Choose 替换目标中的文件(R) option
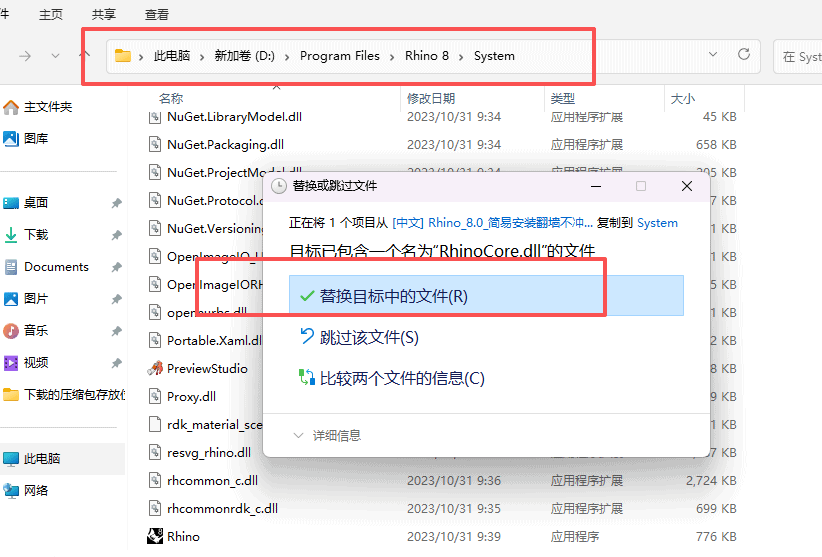This screenshot has height=557, width=822. [486, 296]
